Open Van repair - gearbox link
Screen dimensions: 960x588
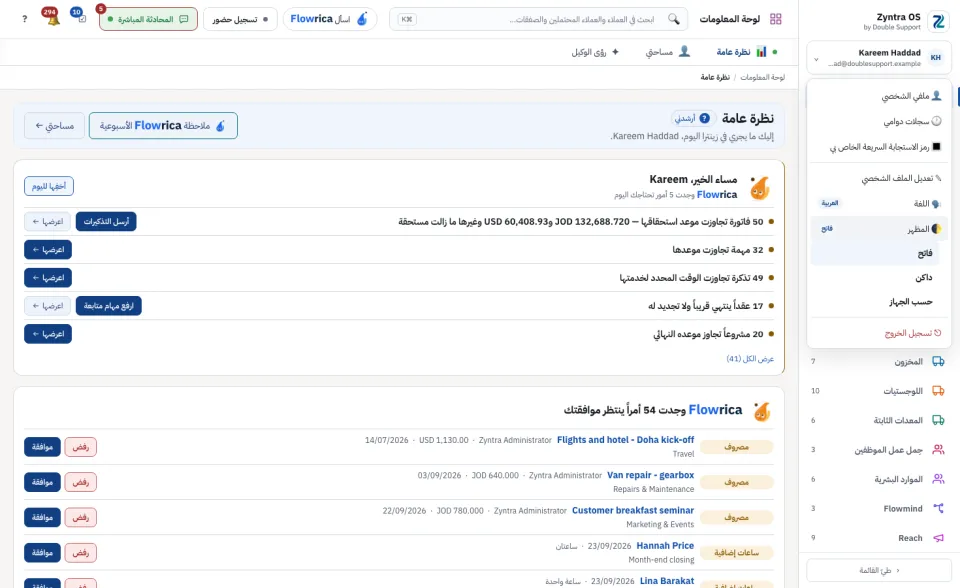click(x=650, y=475)
